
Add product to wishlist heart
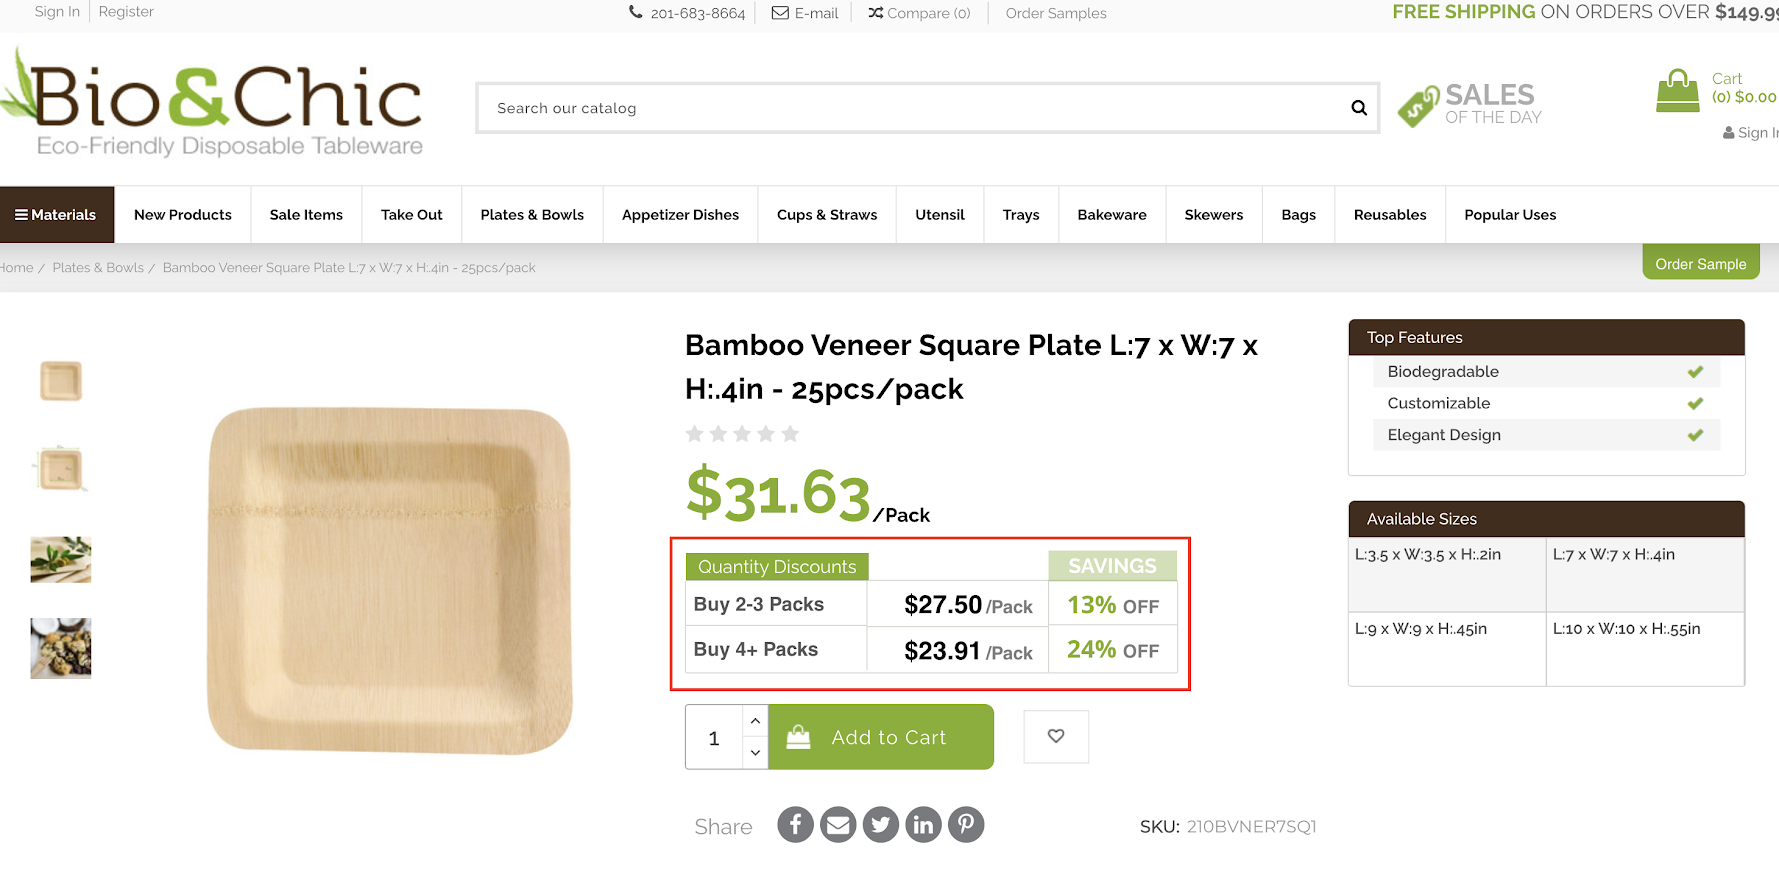click(x=1056, y=737)
